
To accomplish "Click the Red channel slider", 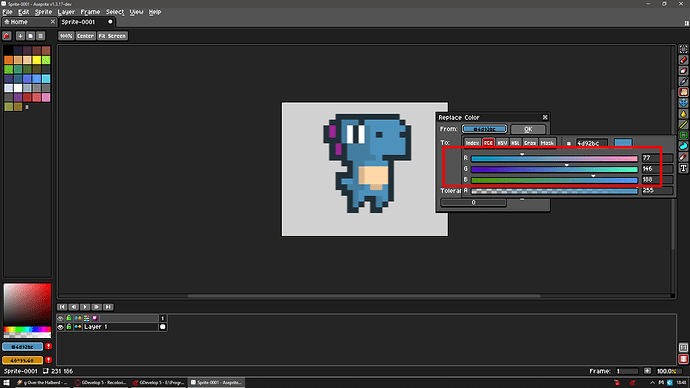I will [x=554, y=158].
